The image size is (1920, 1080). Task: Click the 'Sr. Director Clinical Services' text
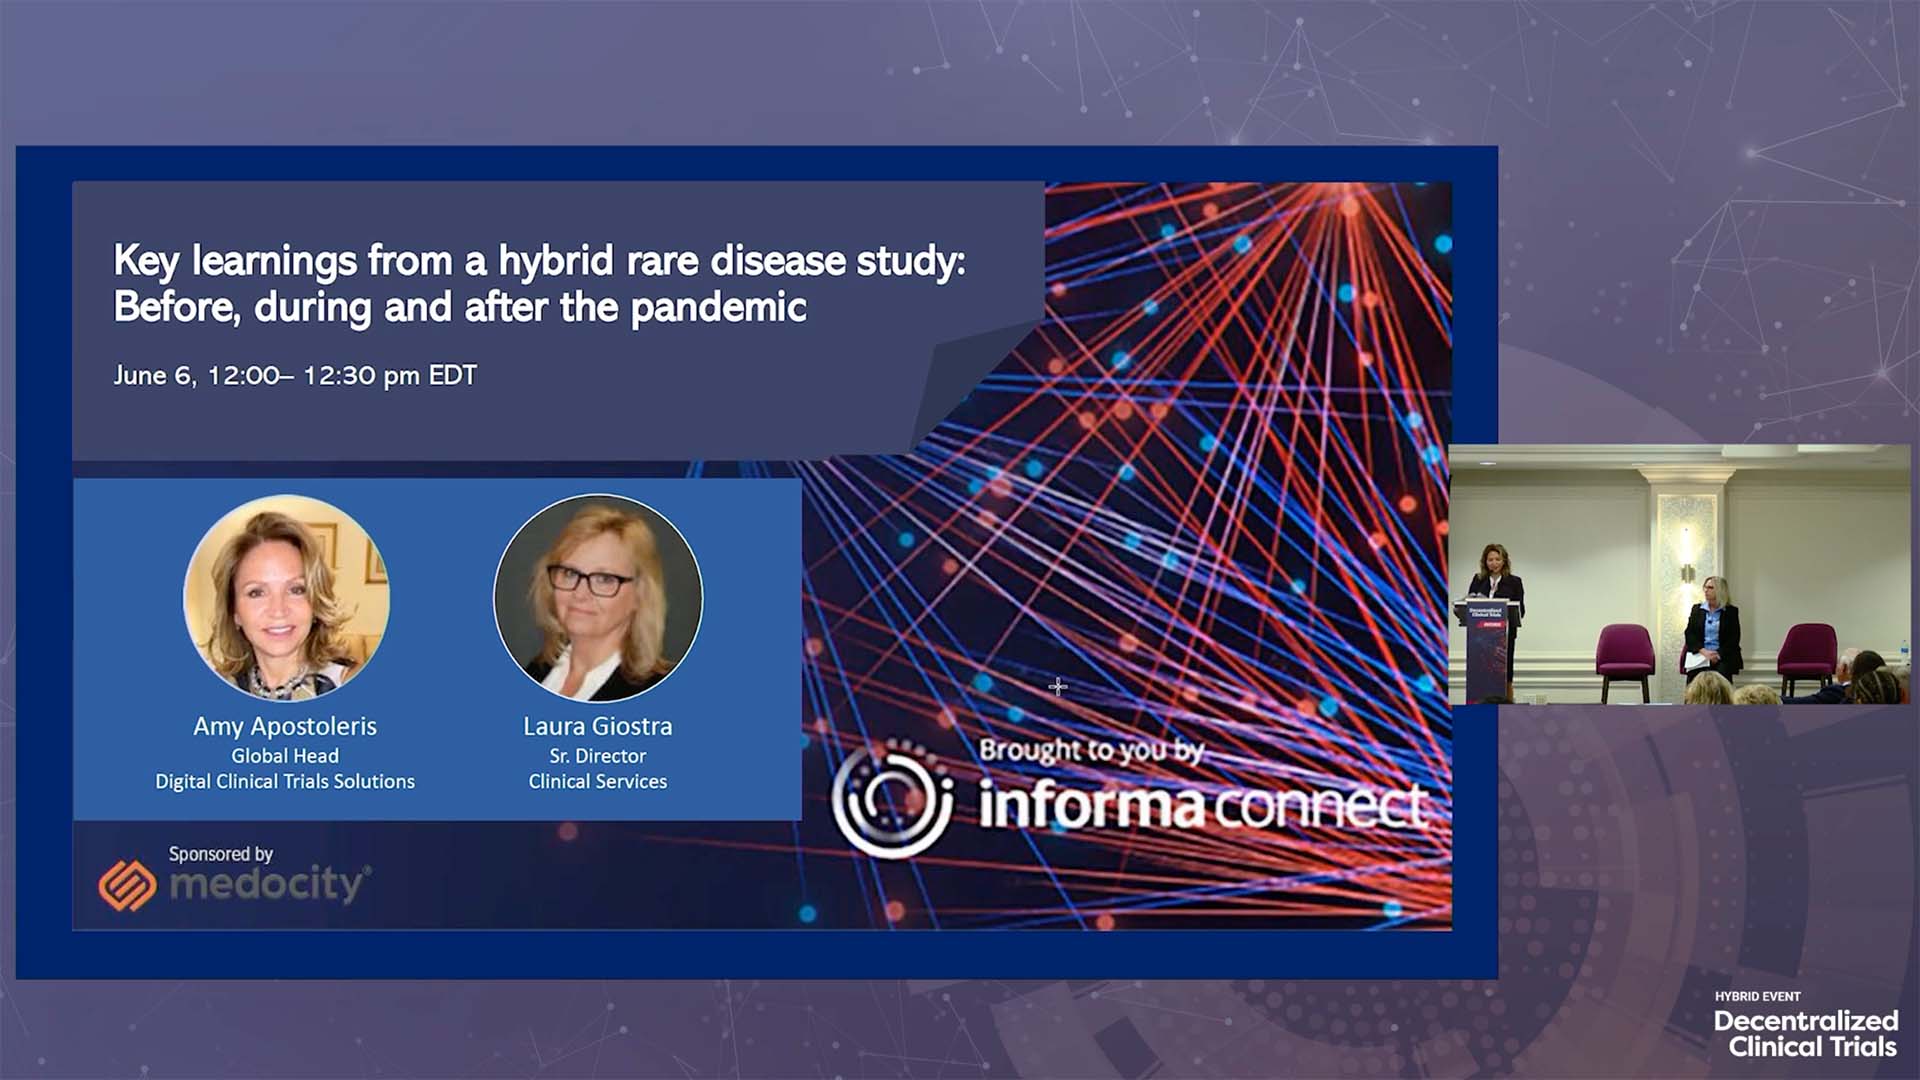pos(597,769)
